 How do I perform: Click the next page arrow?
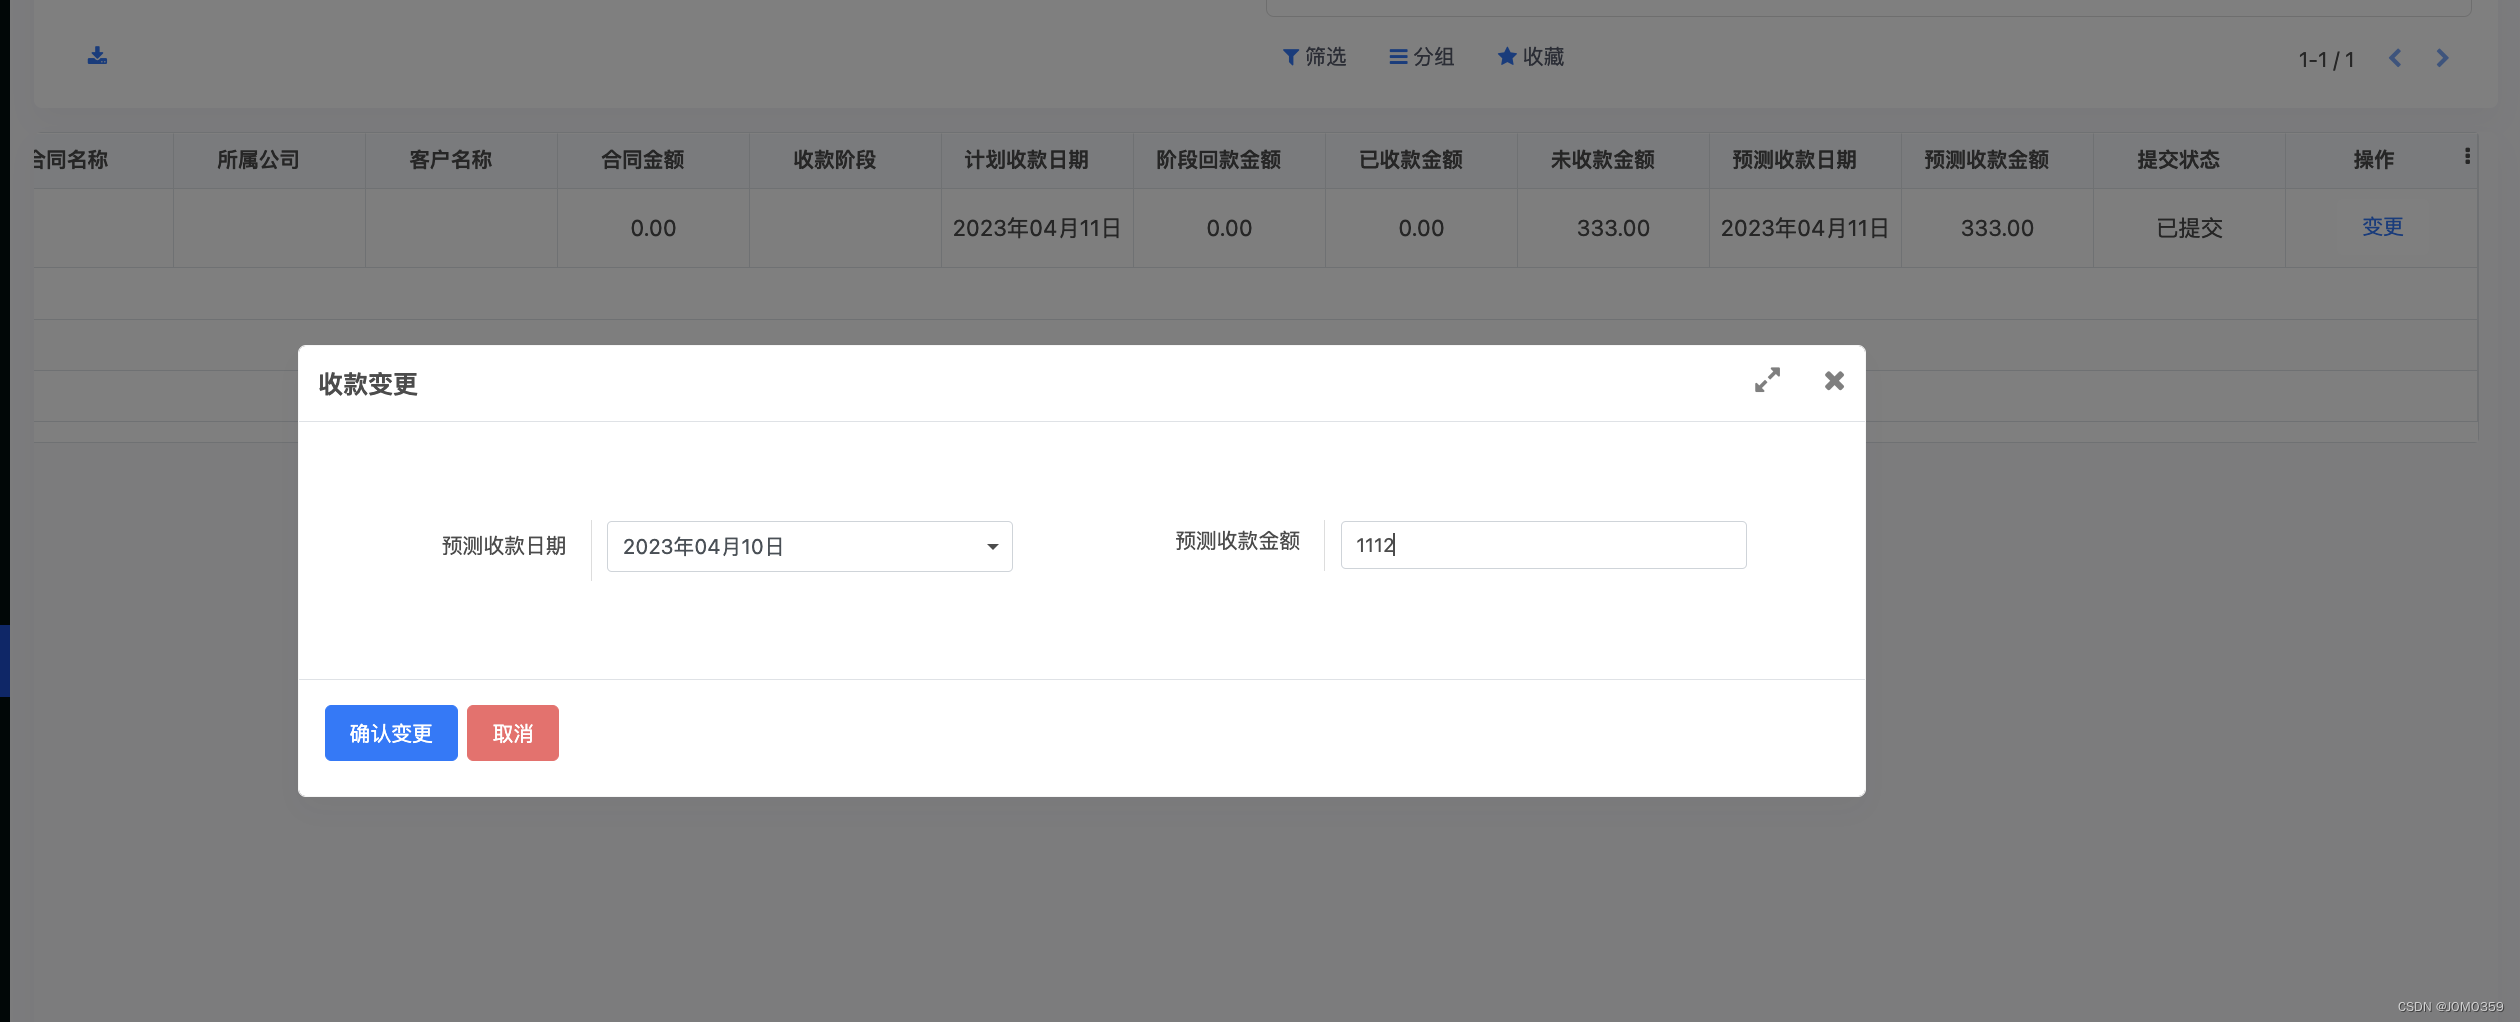(2442, 58)
